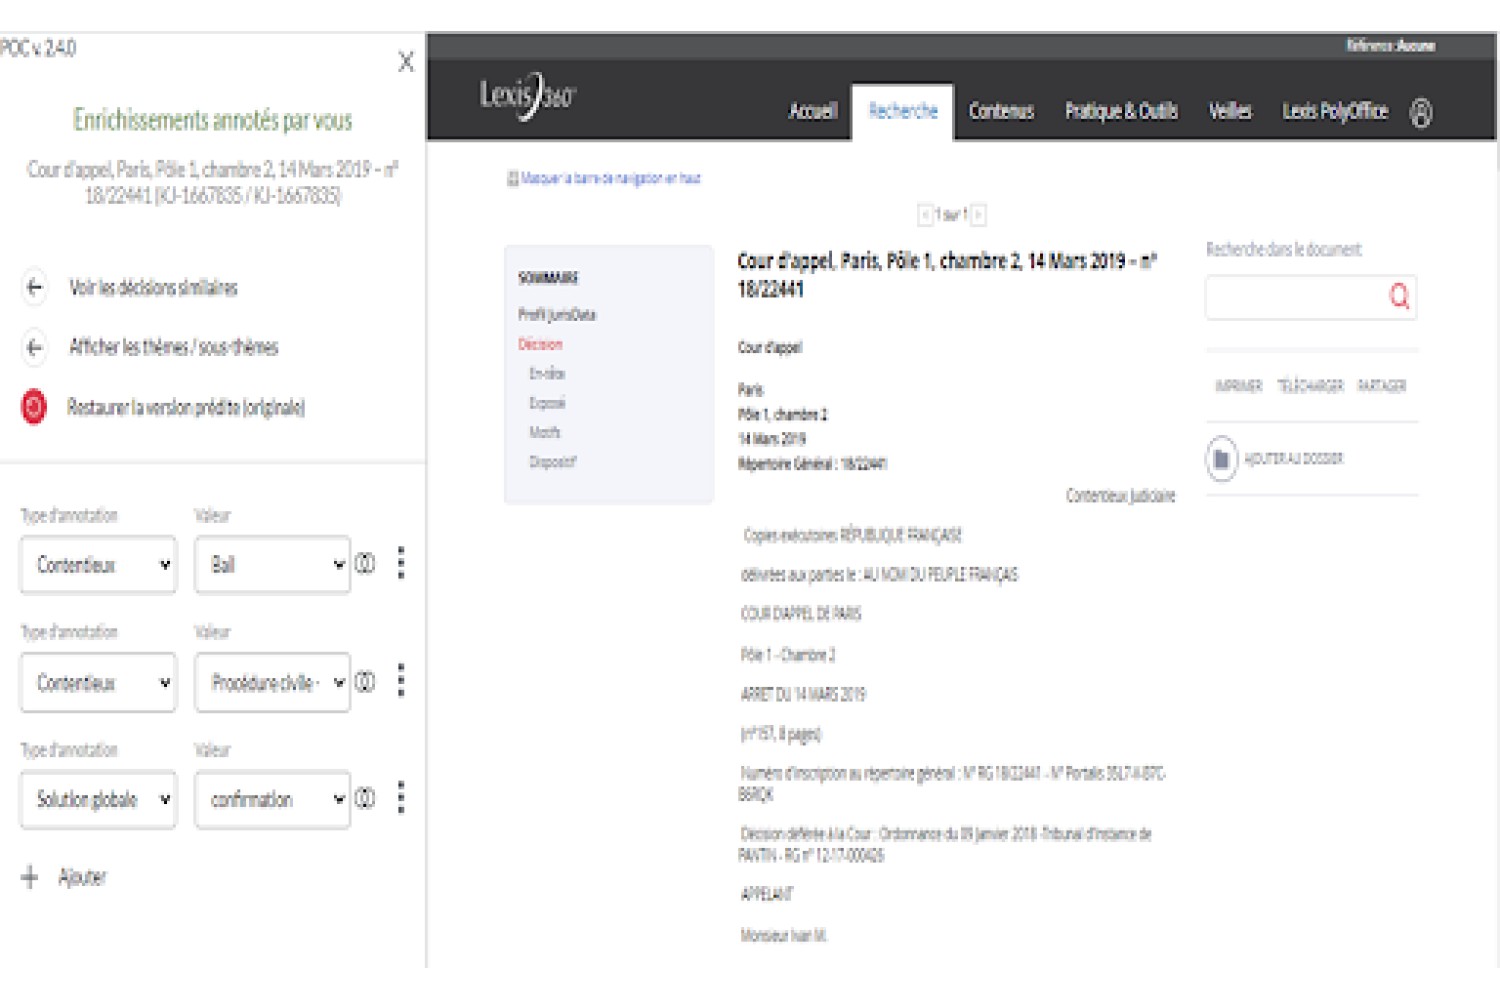This screenshot has height=1000, width=1500.
Task: Open the confirmation value dropdown
Action: point(272,800)
